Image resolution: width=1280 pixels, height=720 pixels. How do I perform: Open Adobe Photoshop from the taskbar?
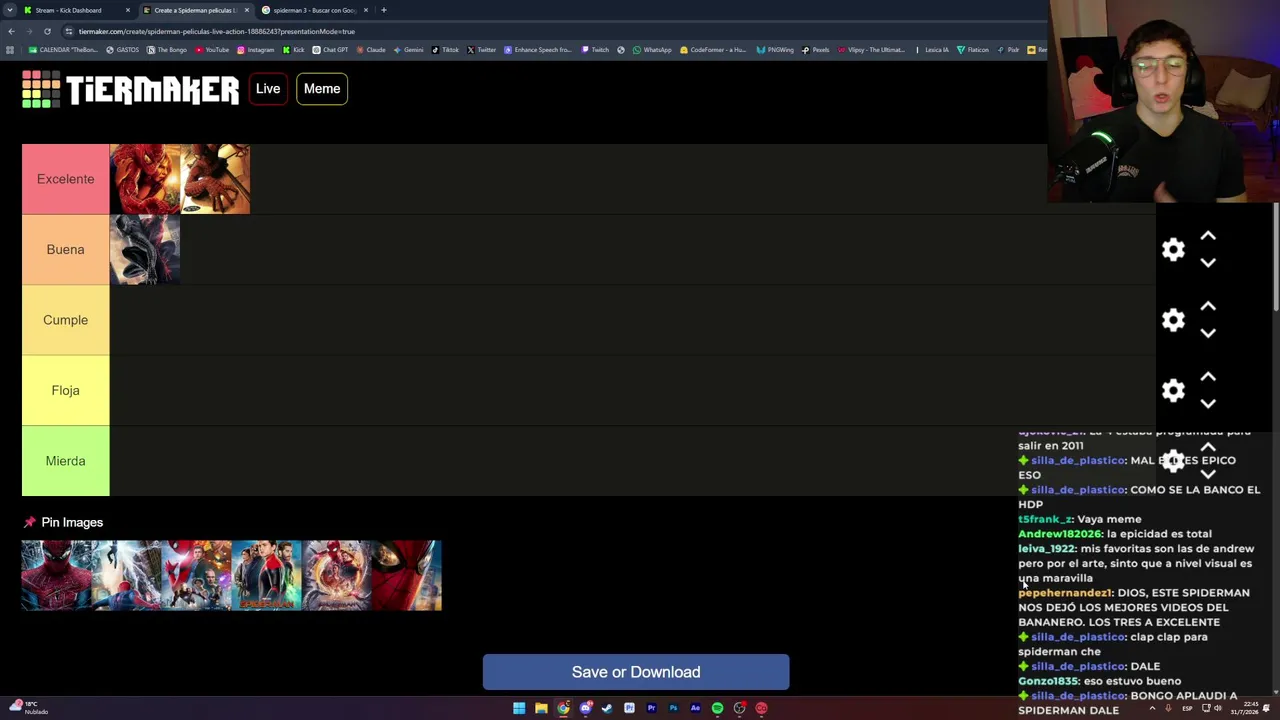[x=673, y=708]
